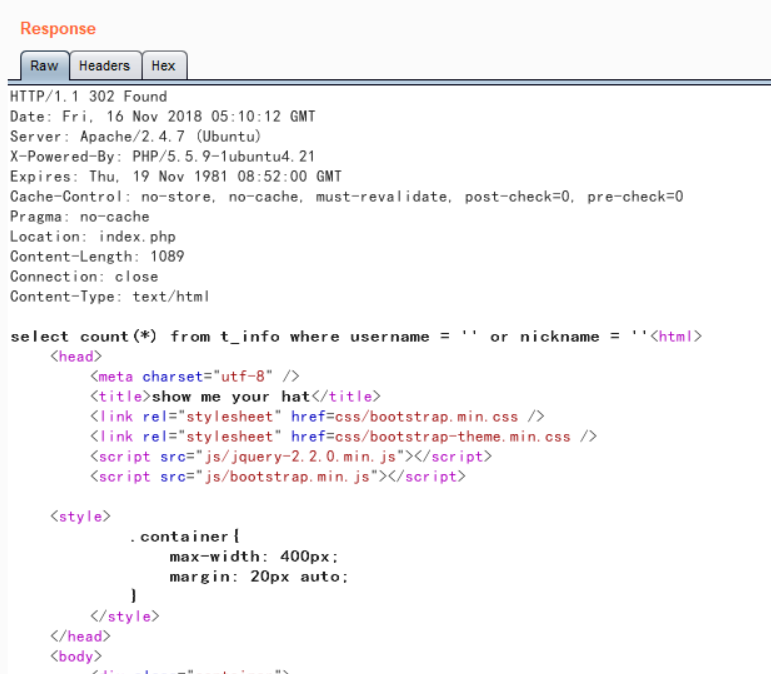Switch to the Raw tab
771x674 pixels.
tap(44, 65)
